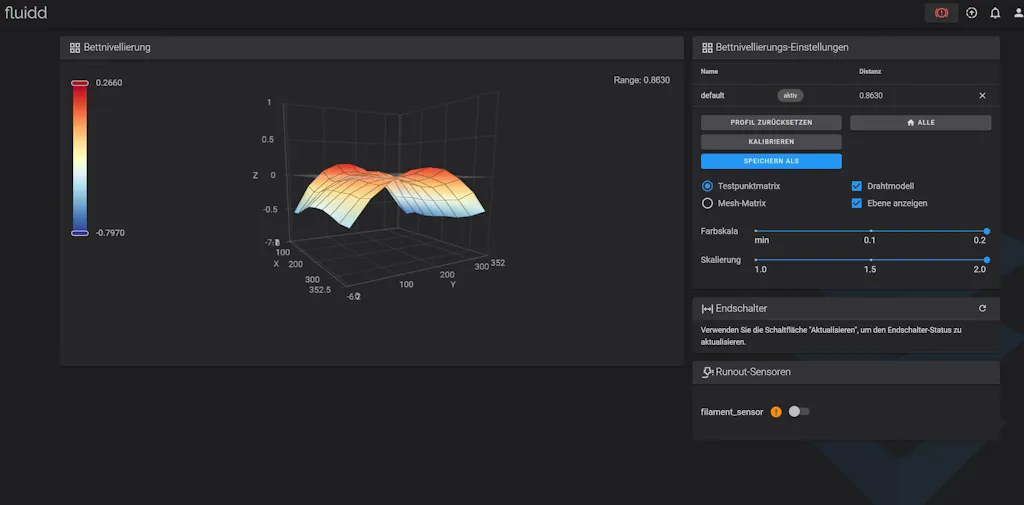This screenshot has width=1024, height=505.
Task: Click the Runout-Sensoren header icon
Action: (x=707, y=372)
